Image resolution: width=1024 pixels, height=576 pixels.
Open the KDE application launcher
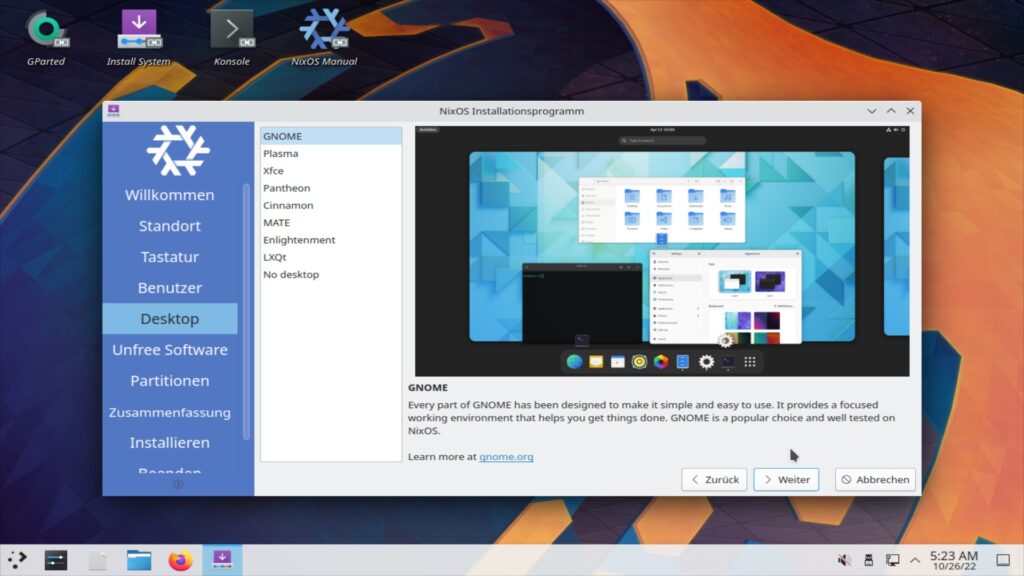tap(17, 560)
